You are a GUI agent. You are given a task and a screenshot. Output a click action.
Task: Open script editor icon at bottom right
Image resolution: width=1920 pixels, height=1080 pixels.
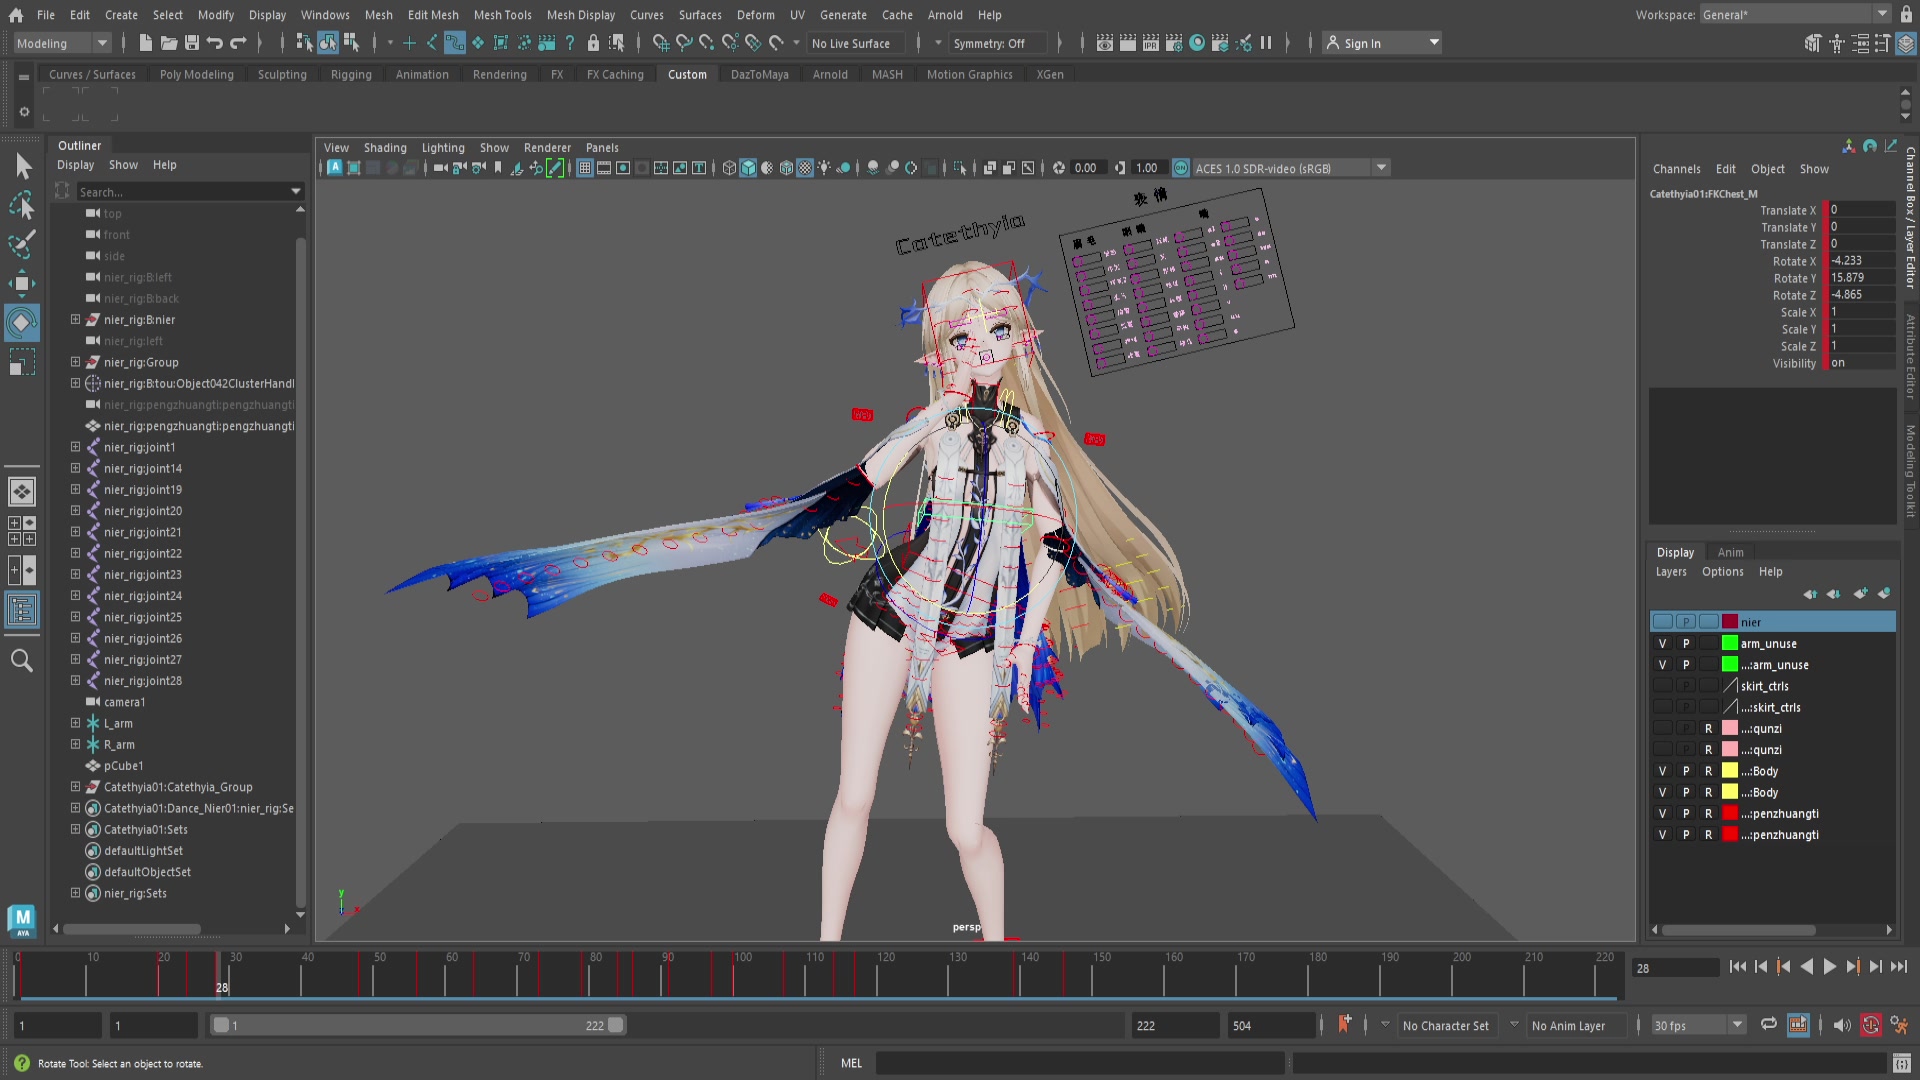[1901, 1063]
